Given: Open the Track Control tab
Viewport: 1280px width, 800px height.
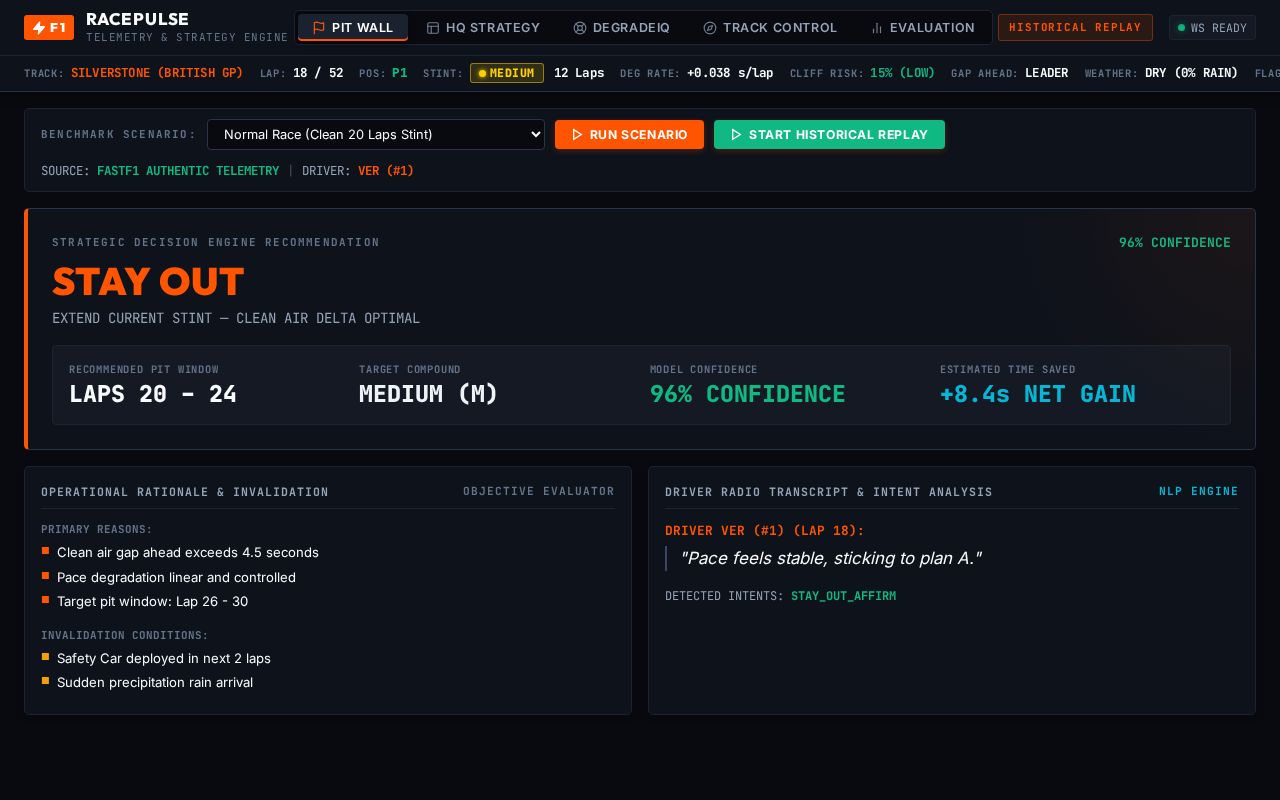Looking at the screenshot, I should (x=770, y=28).
